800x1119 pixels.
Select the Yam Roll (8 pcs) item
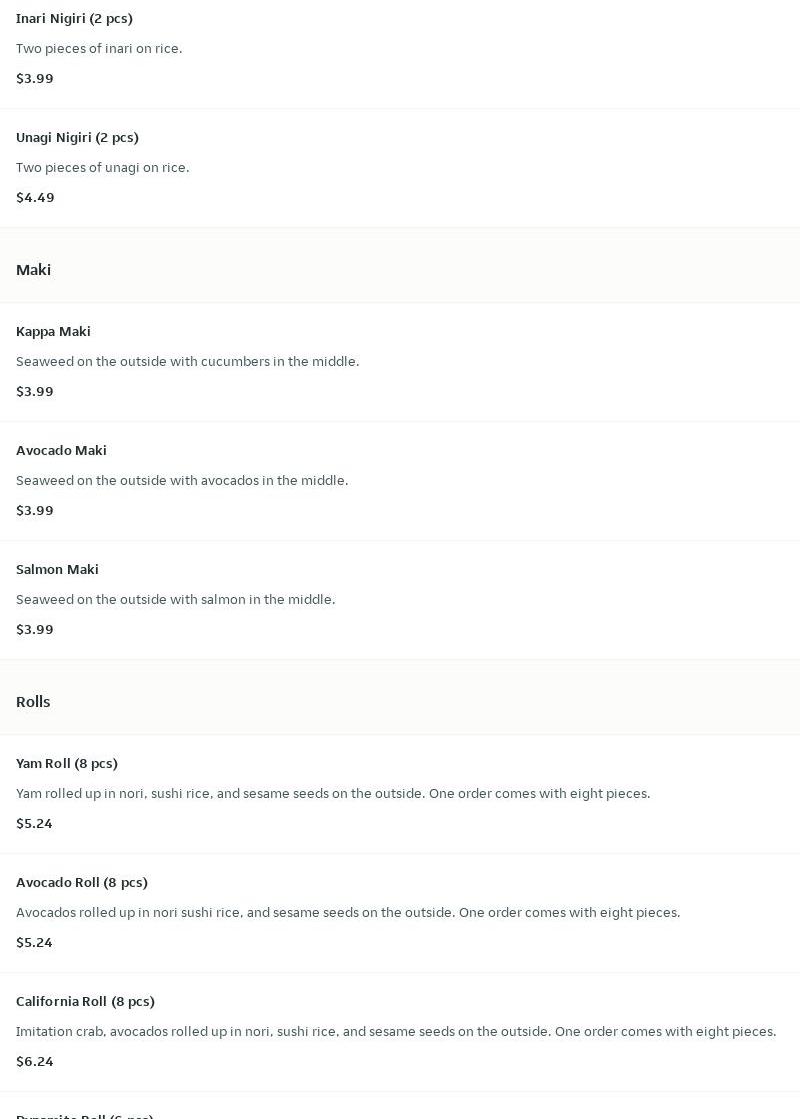(x=67, y=763)
